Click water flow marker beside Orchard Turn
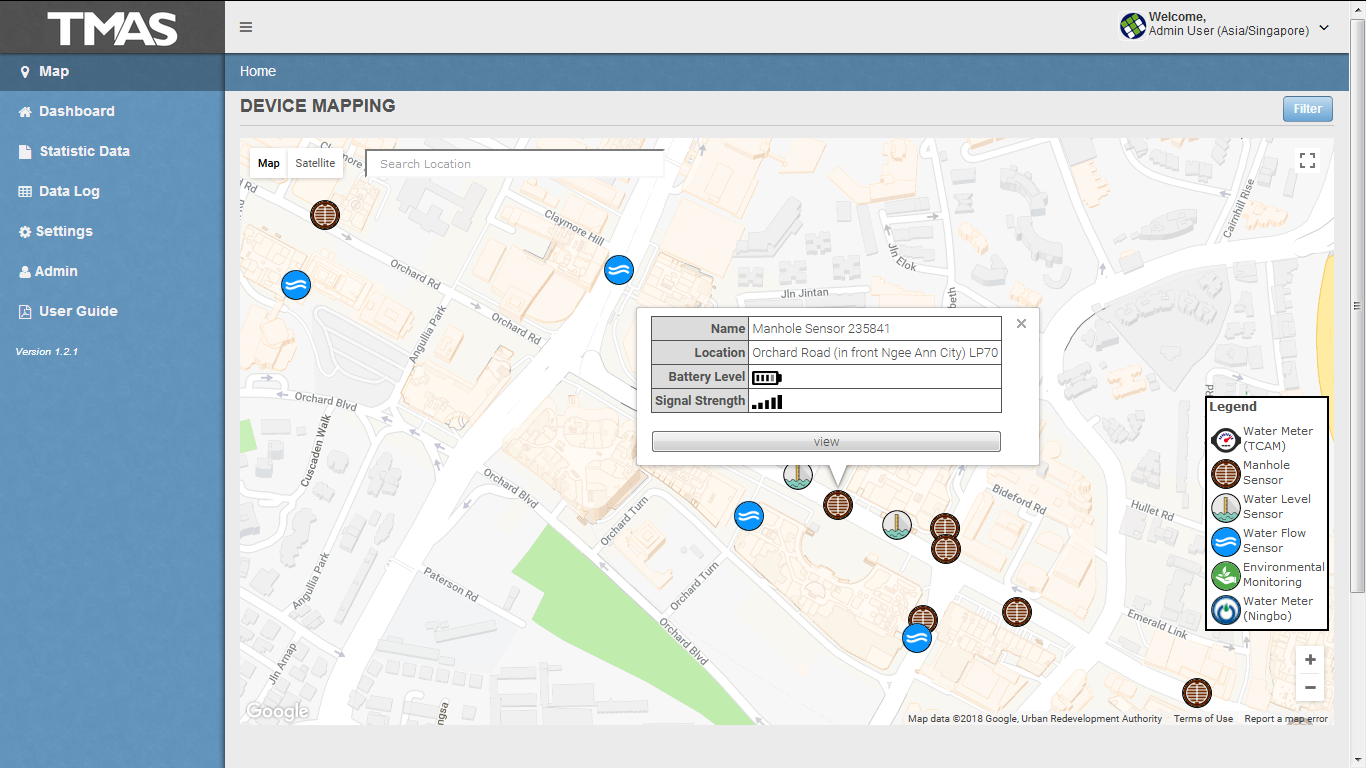Image resolution: width=1366 pixels, height=768 pixels. (749, 516)
